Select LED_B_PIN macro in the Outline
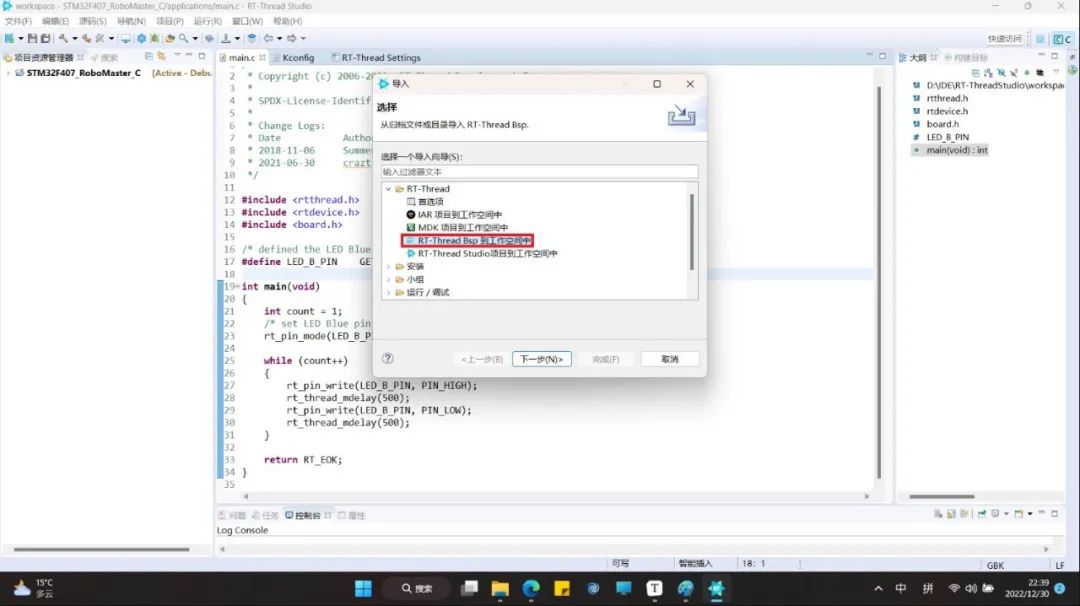Screen dimensions: 1080x606 point(947,137)
